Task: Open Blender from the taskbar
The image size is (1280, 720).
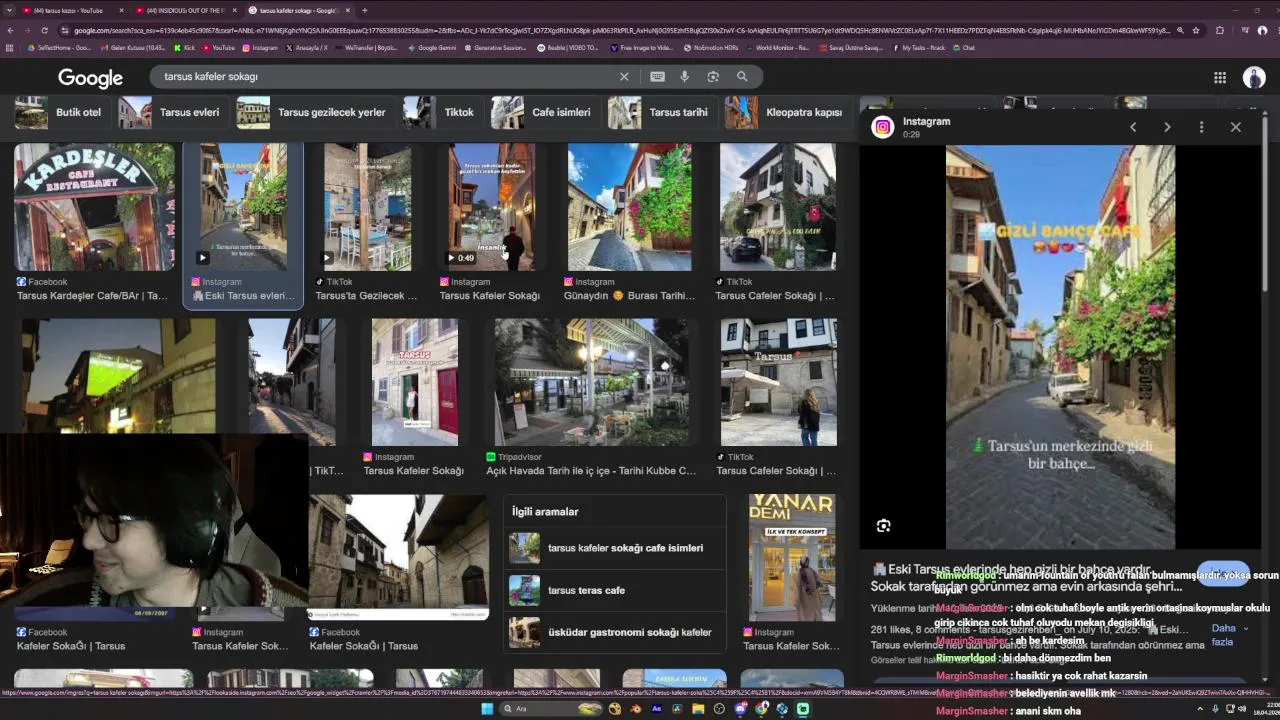Action: tap(636, 709)
